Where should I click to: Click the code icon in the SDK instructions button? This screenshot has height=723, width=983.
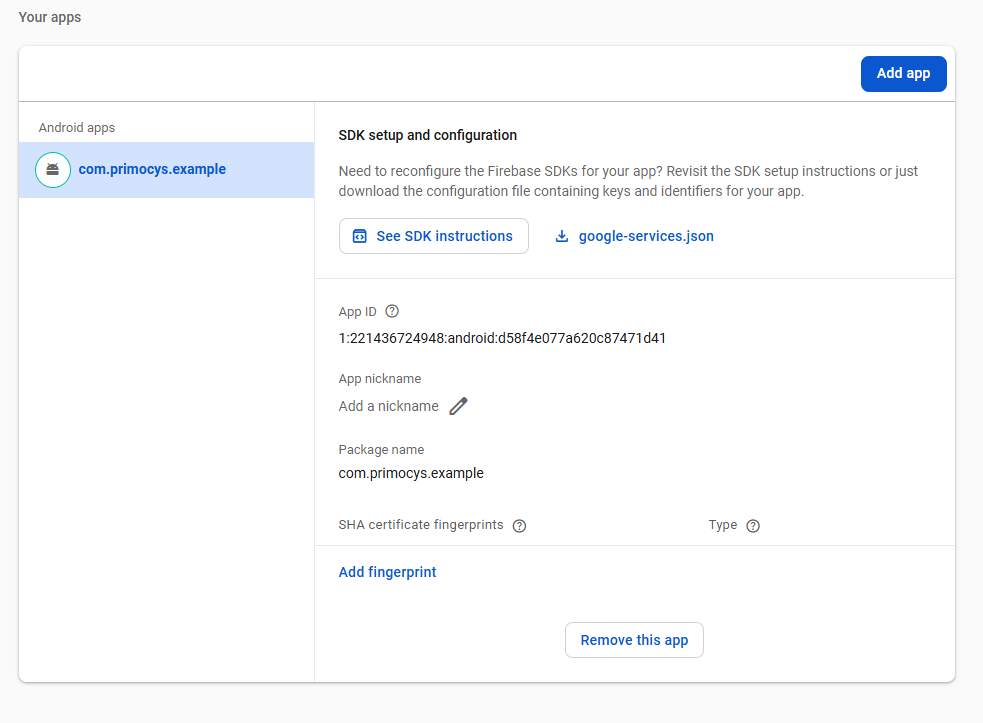point(360,236)
